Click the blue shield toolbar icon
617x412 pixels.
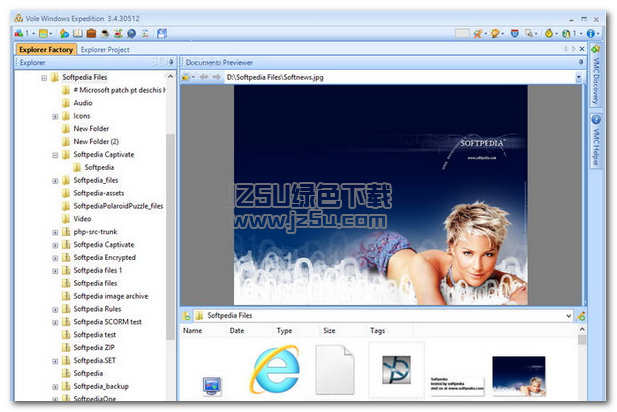[514, 33]
